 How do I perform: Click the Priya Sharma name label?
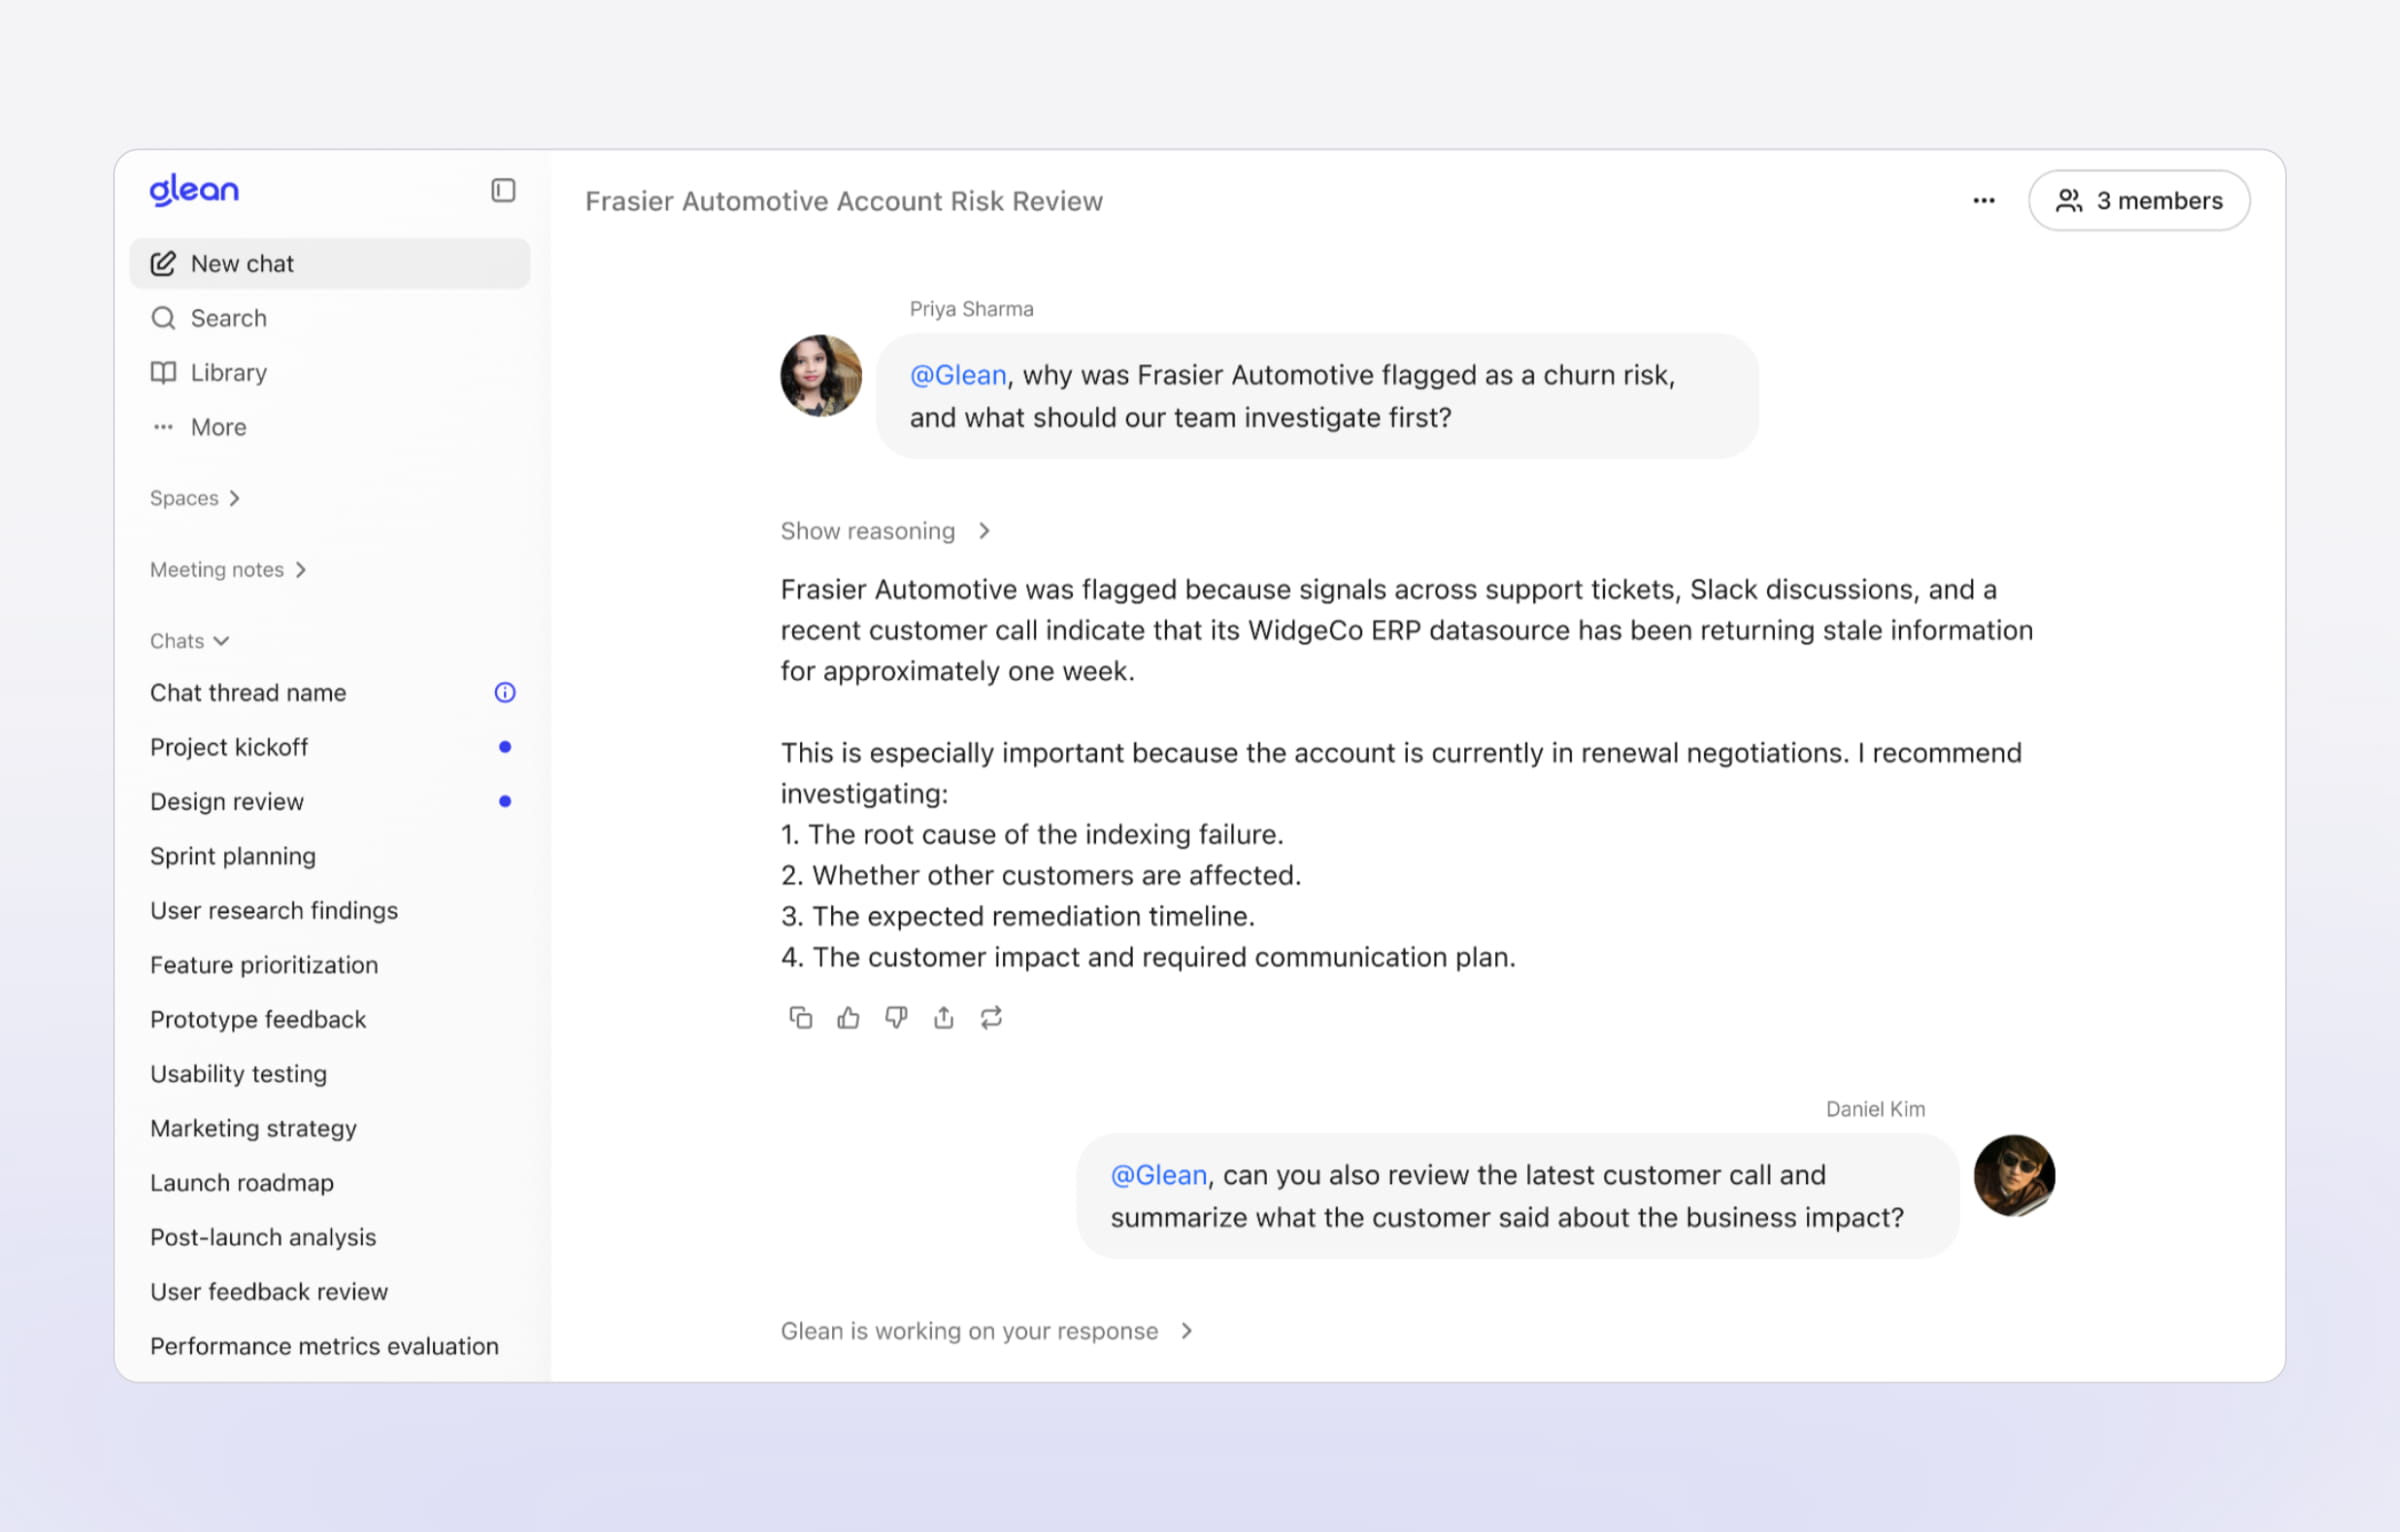[971, 309]
